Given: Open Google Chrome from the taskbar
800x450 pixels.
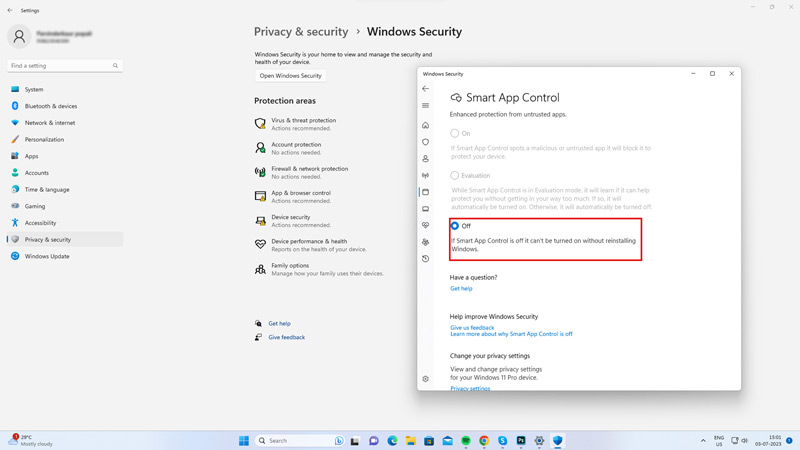Looking at the screenshot, I should coord(484,440).
